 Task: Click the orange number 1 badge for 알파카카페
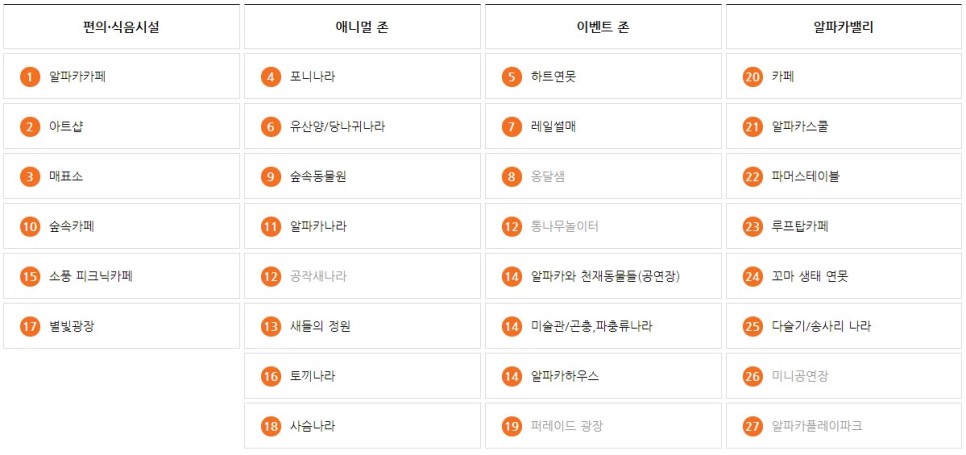(30, 77)
